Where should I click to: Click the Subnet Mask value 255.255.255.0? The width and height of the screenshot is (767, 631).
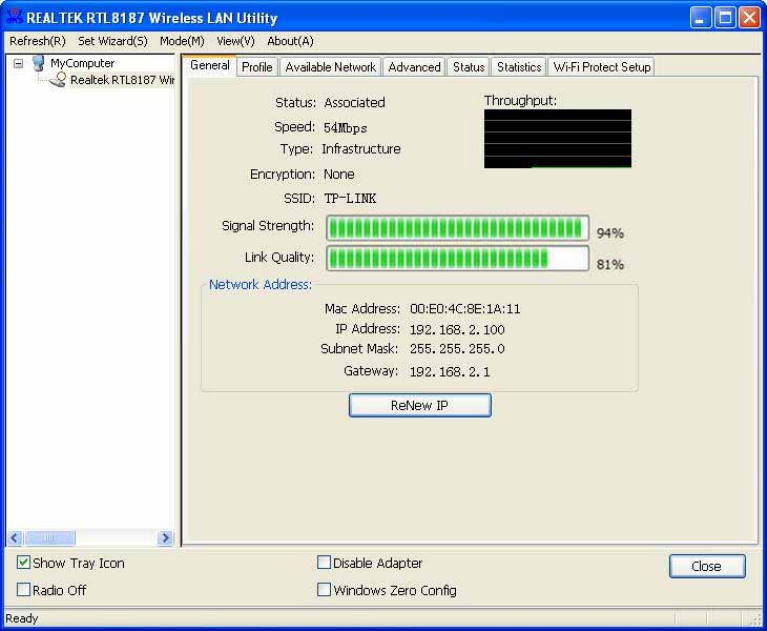coord(457,349)
